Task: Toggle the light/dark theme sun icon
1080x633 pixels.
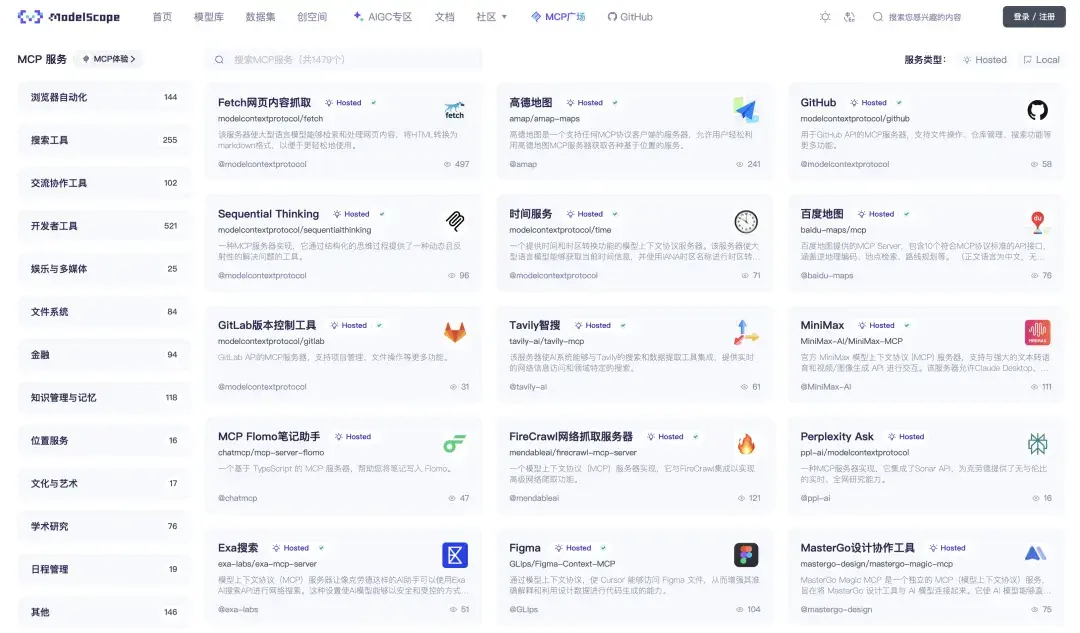Action: (824, 17)
